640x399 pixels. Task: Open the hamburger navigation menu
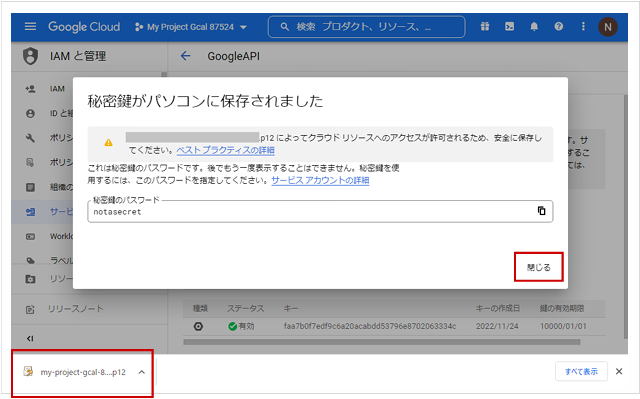click(x=30, y=27)
